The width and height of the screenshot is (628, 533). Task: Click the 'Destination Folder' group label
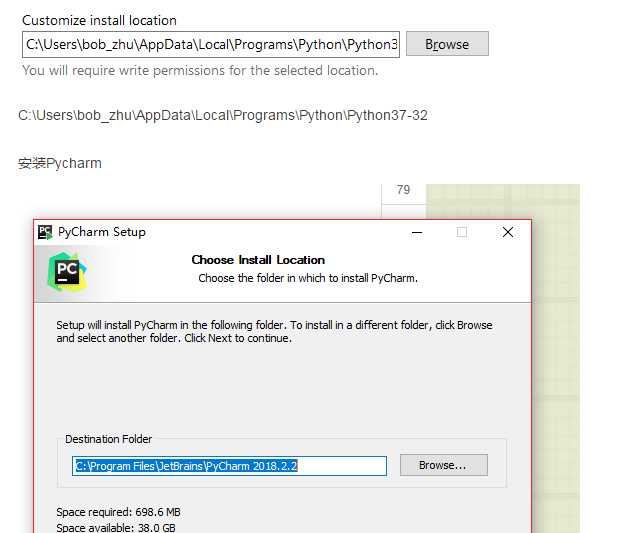coord(109,439)
